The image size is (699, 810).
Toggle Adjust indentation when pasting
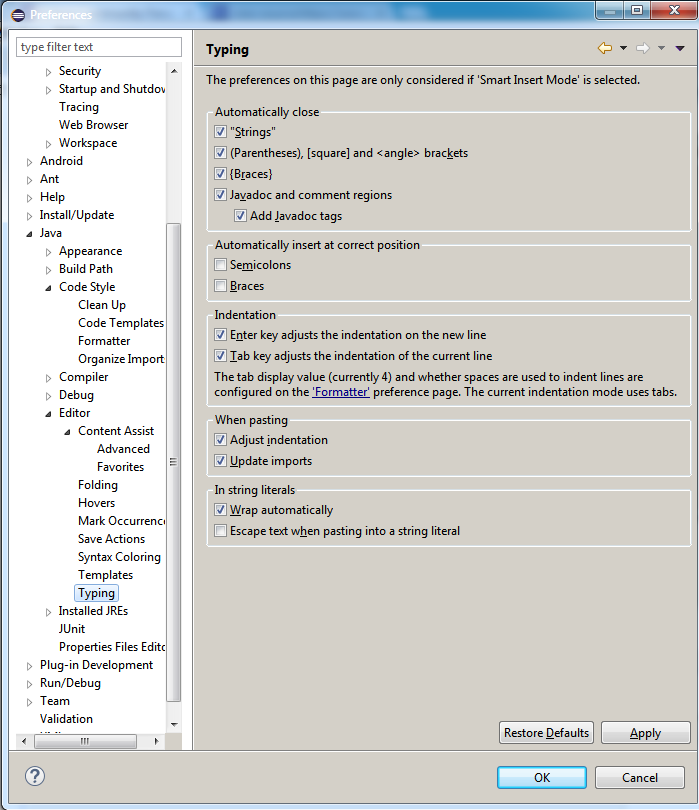pos(221,440)
